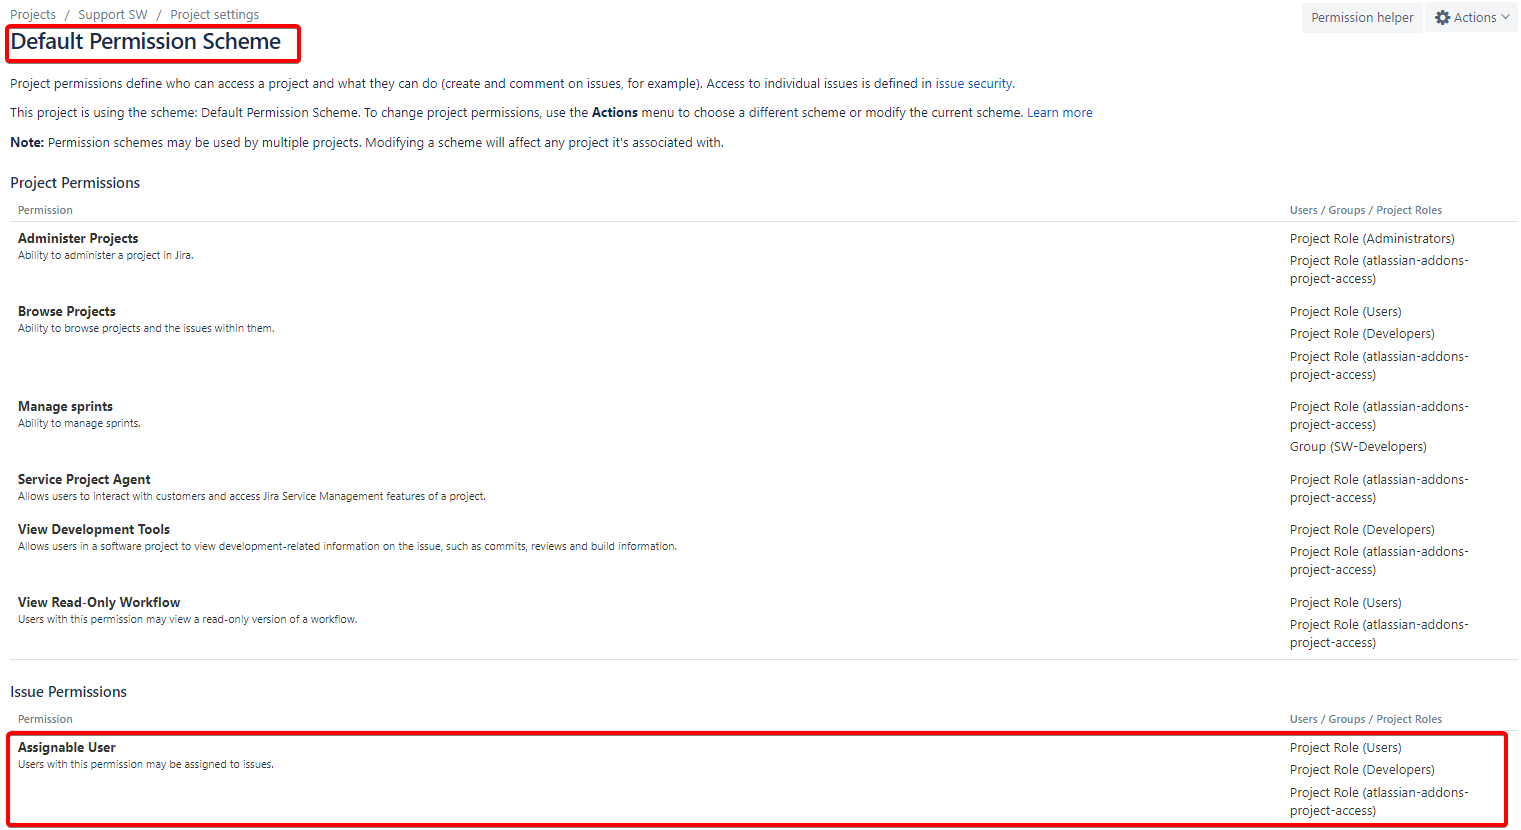Open the Actions dropdown arrow
Viewport: 1521px width, 830px height.
tap(1505, 17)
